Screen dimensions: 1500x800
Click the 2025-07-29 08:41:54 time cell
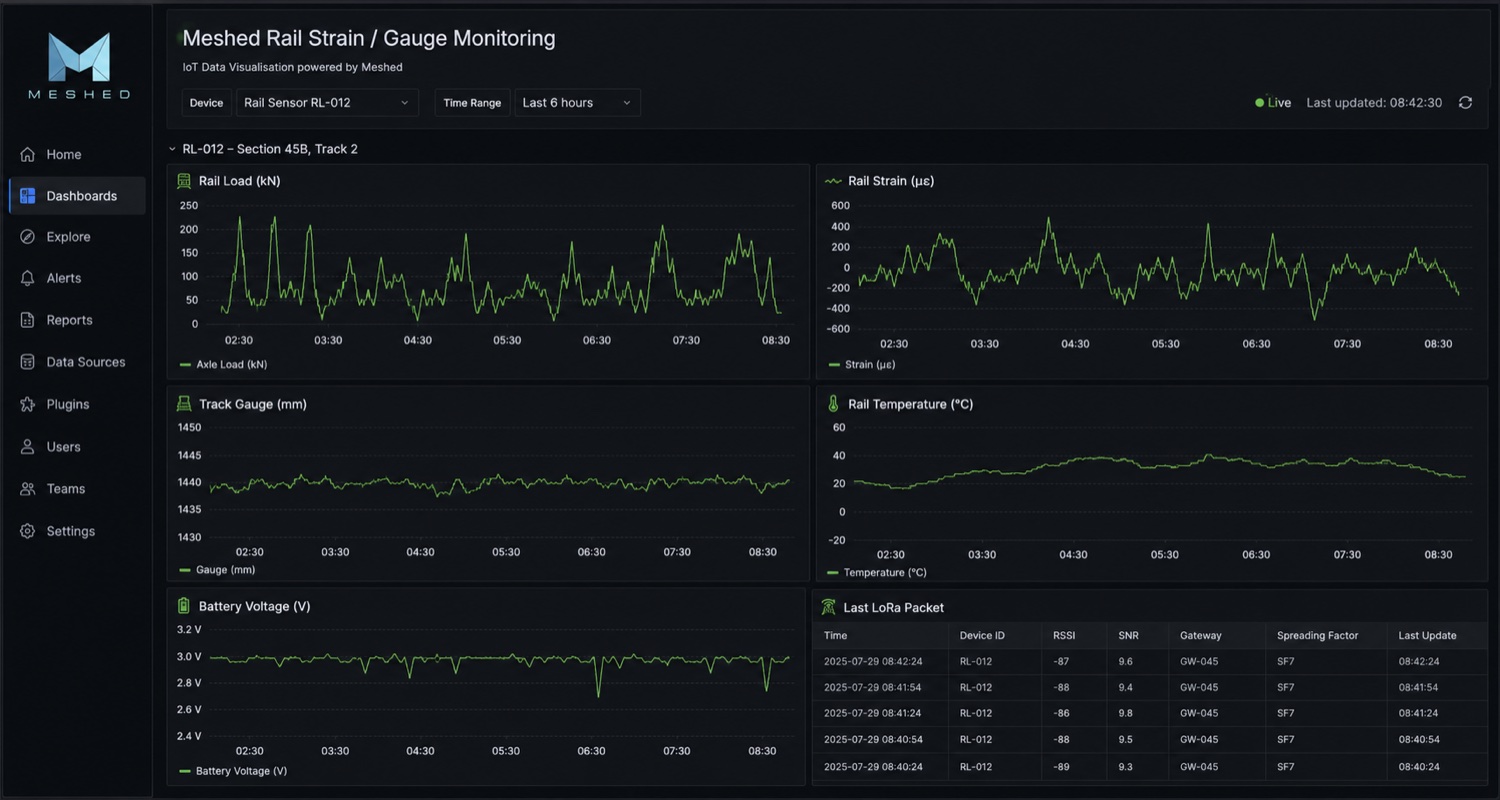(x=873, y=687)
